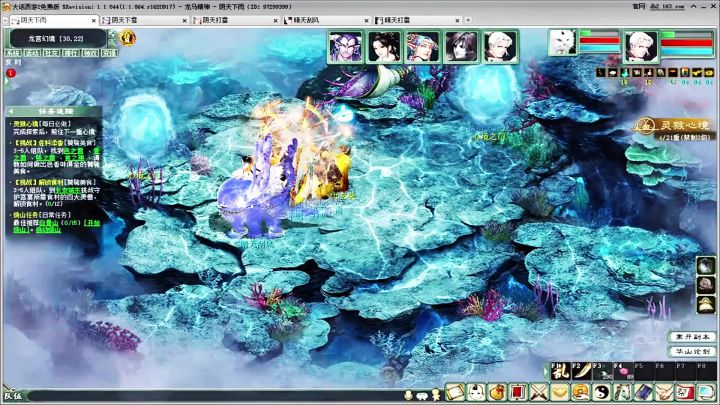Click the 华山论剑 button
Screen dimensions: 720x405
[692, 351]
